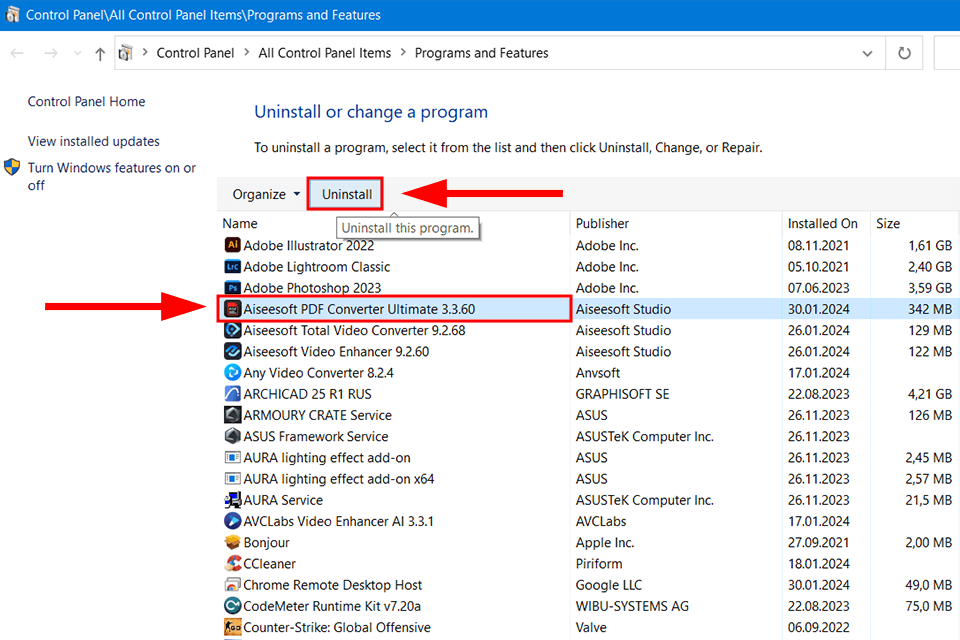Open the recent locations dropdown arrow
This screenshot has width=960, height=640.
[x=77, y=53]
